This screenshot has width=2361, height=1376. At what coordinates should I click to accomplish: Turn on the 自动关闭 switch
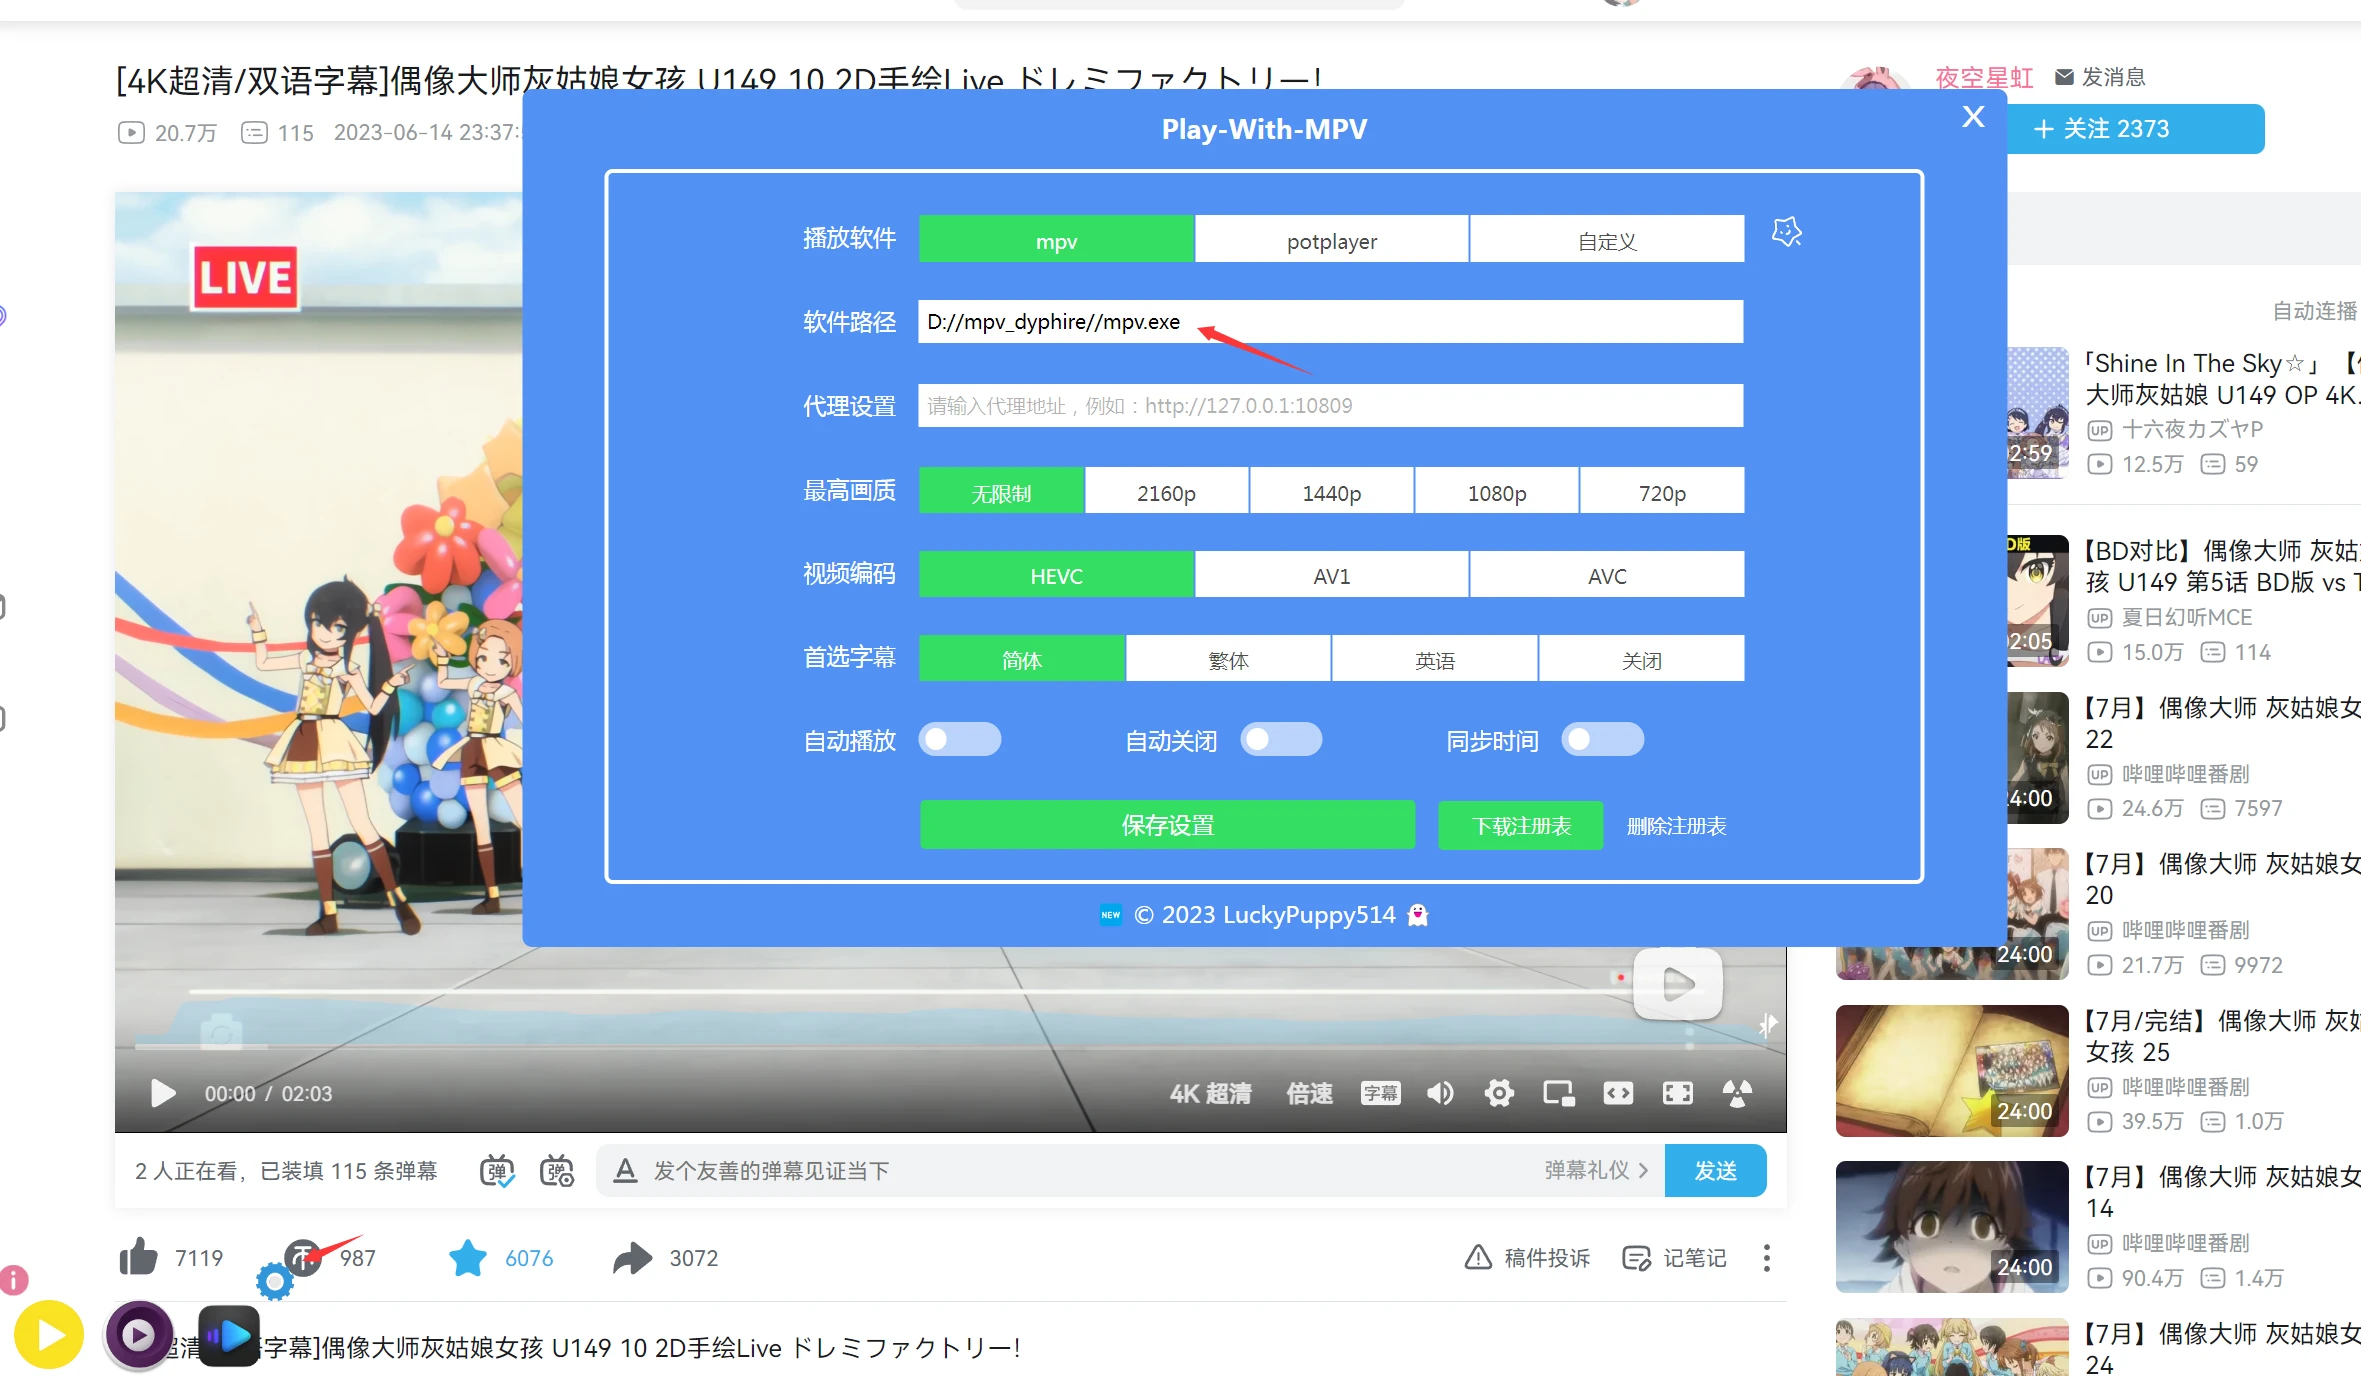tap(1280, 740)
